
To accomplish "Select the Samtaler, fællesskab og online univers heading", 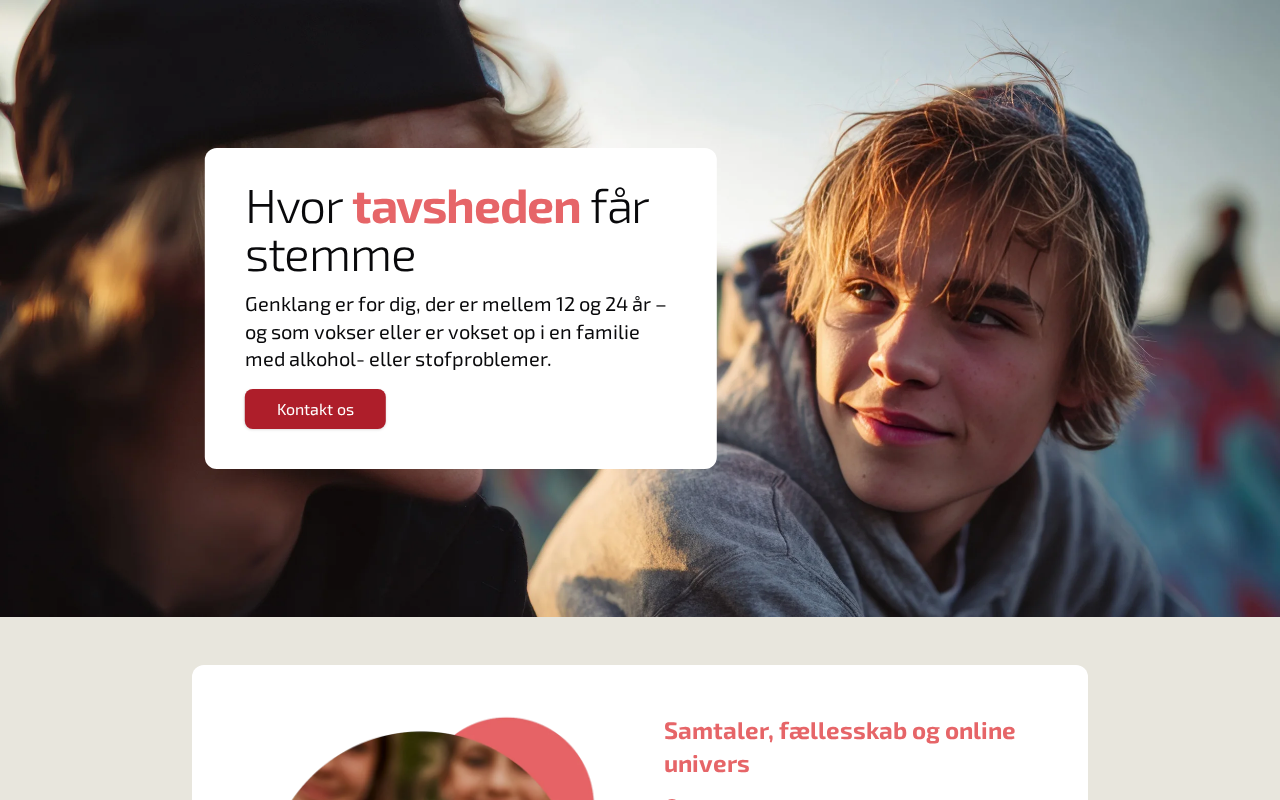I will tap(839, 747).
